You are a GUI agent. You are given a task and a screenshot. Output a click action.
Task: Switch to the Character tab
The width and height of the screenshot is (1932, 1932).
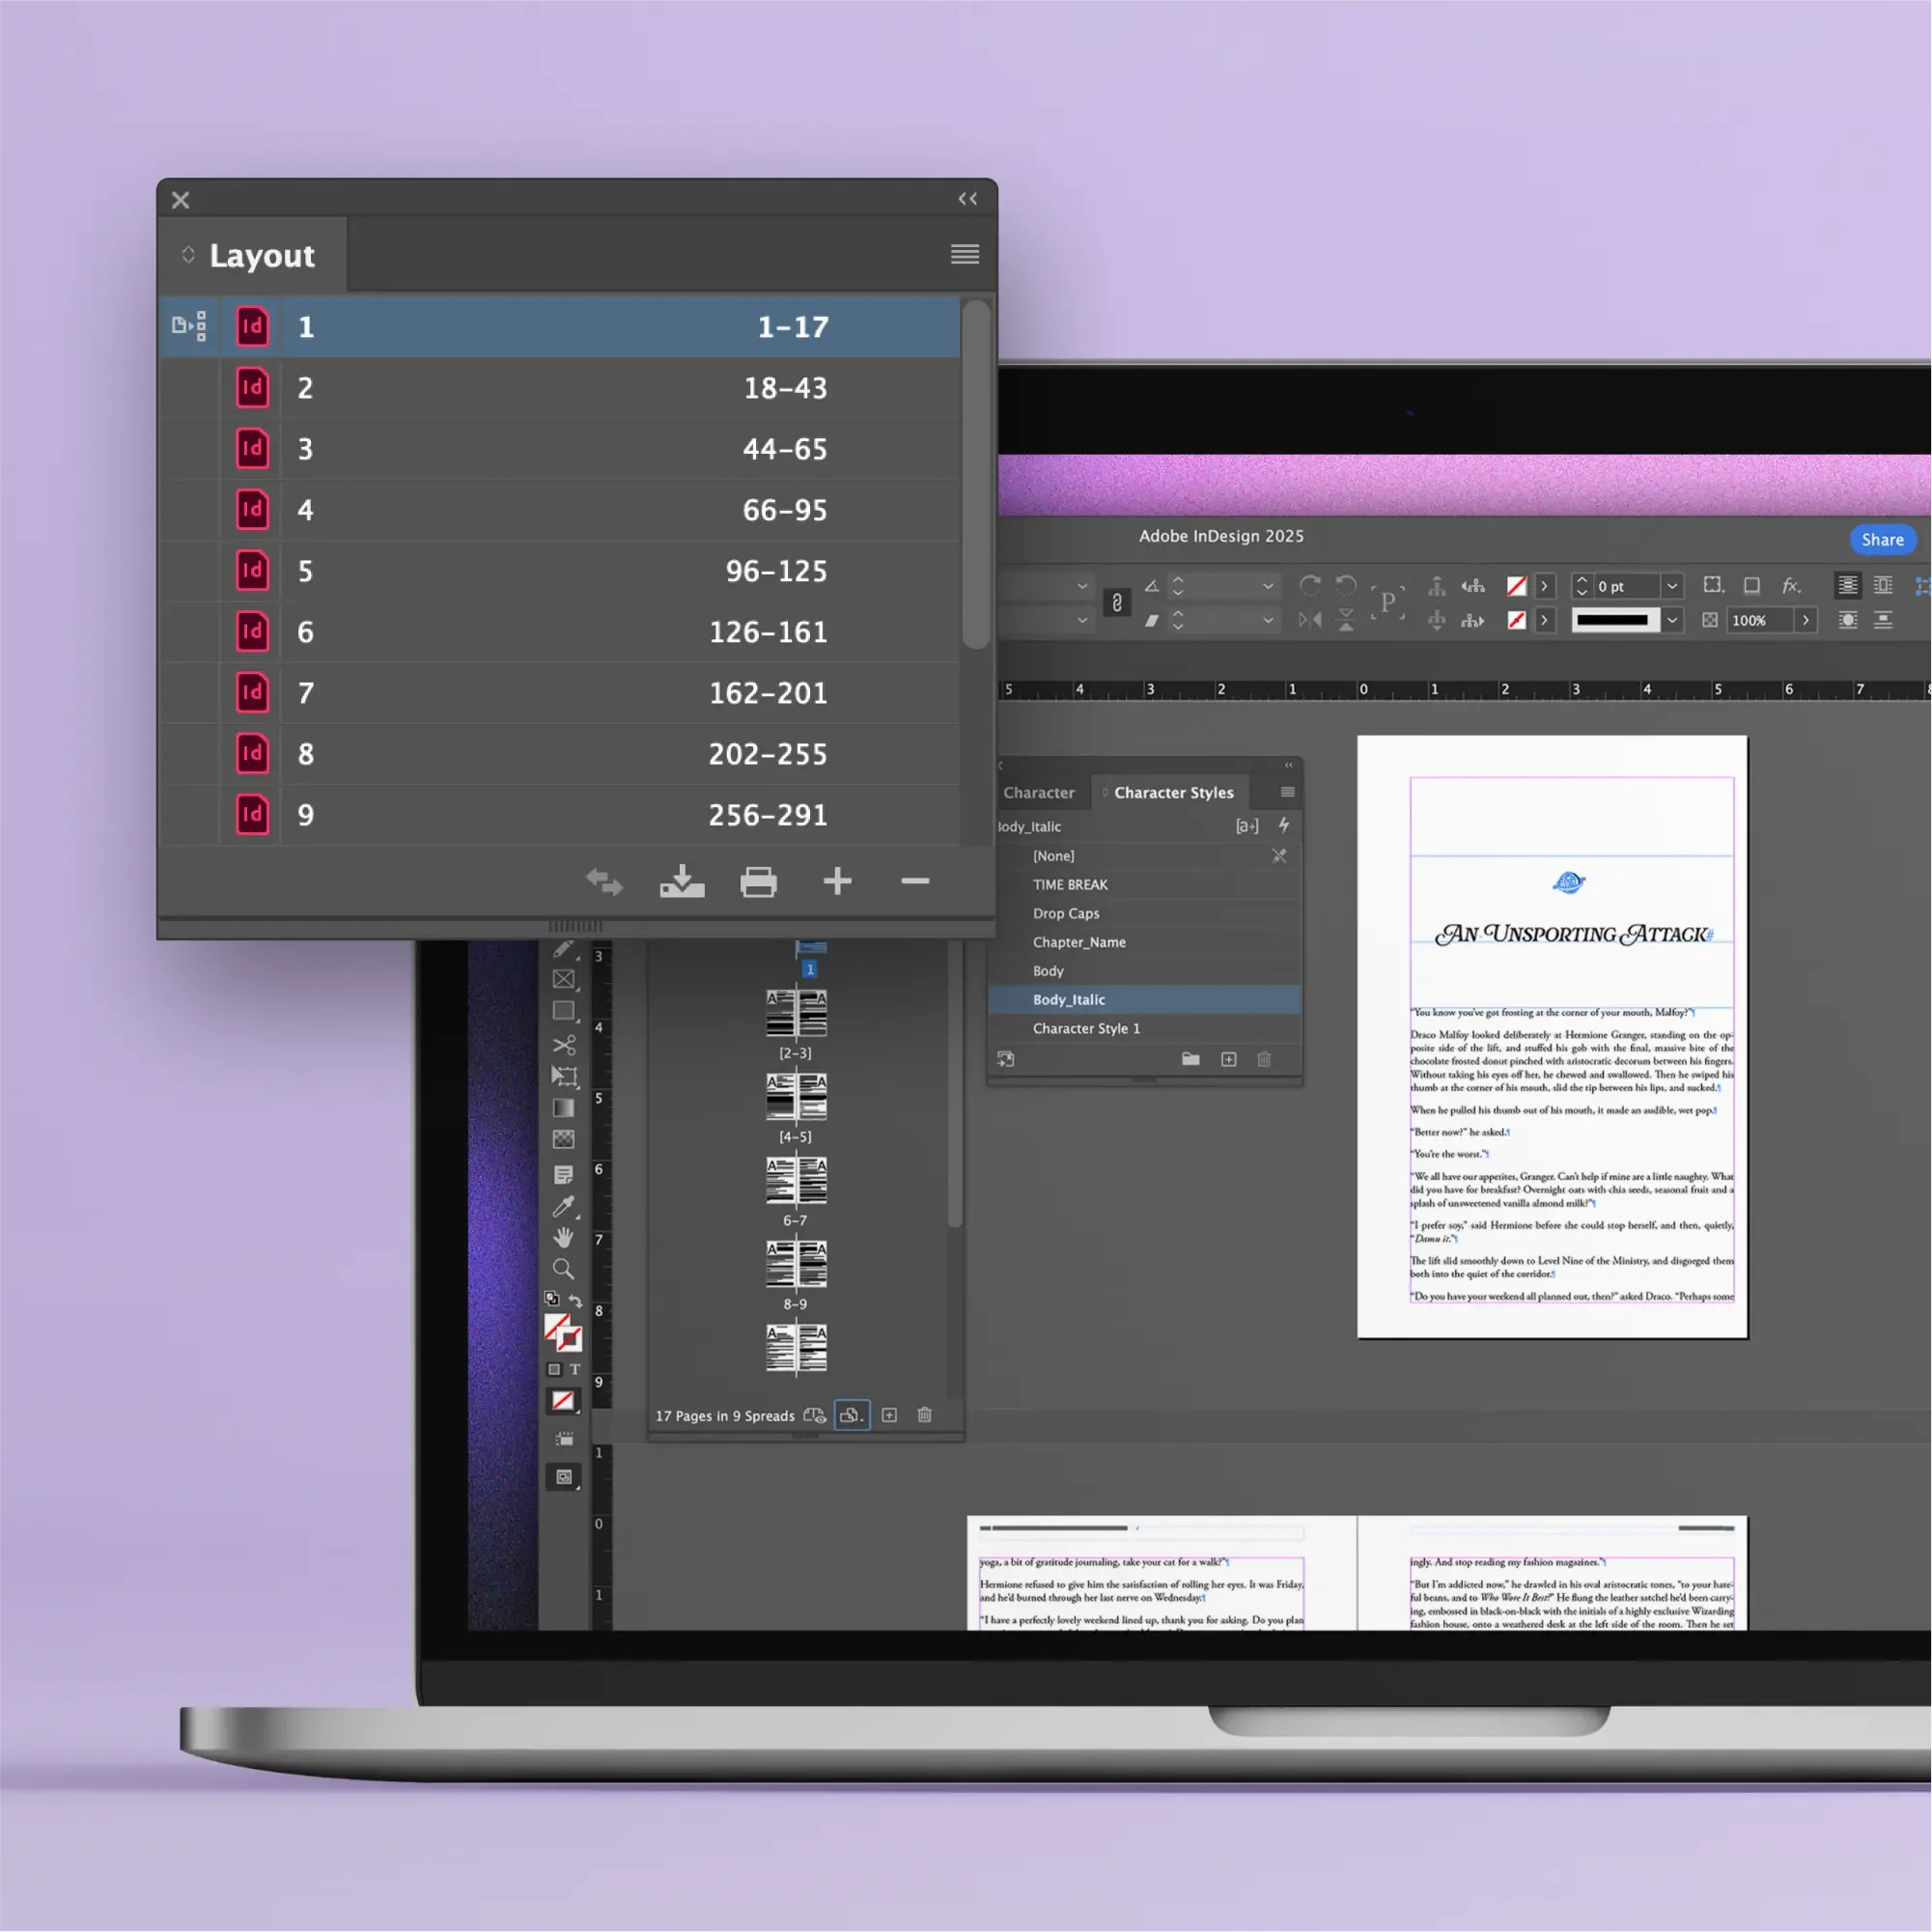(1038, 792)
